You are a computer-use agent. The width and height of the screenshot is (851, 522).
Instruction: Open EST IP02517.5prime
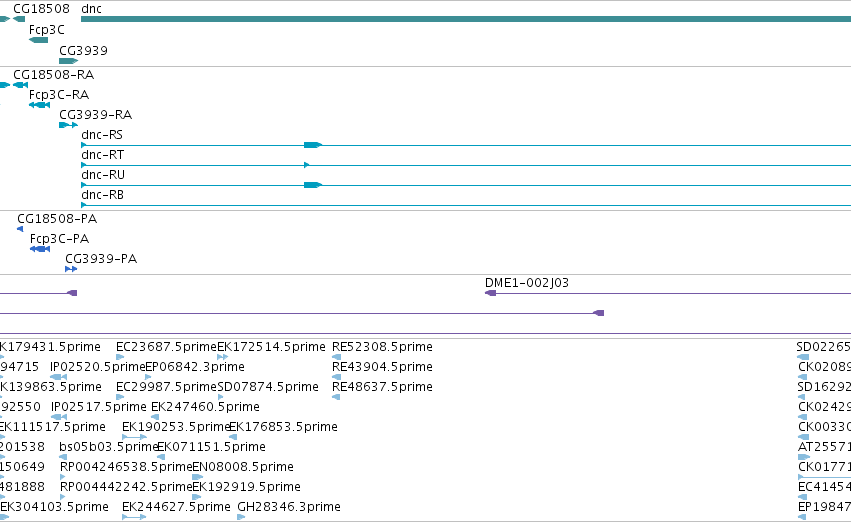99,407
